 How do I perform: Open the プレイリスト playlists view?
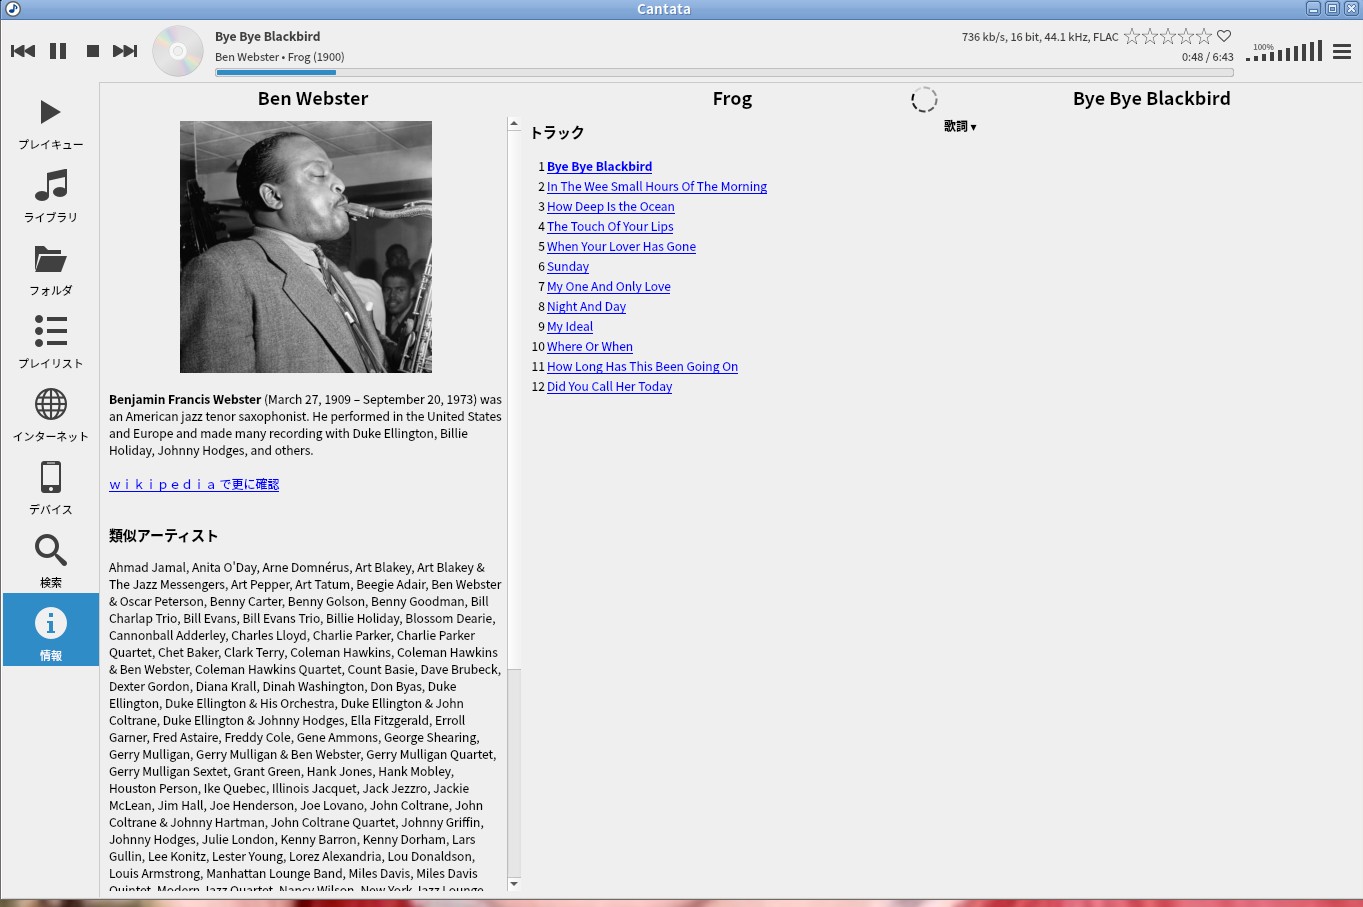(x=50, y=342)
